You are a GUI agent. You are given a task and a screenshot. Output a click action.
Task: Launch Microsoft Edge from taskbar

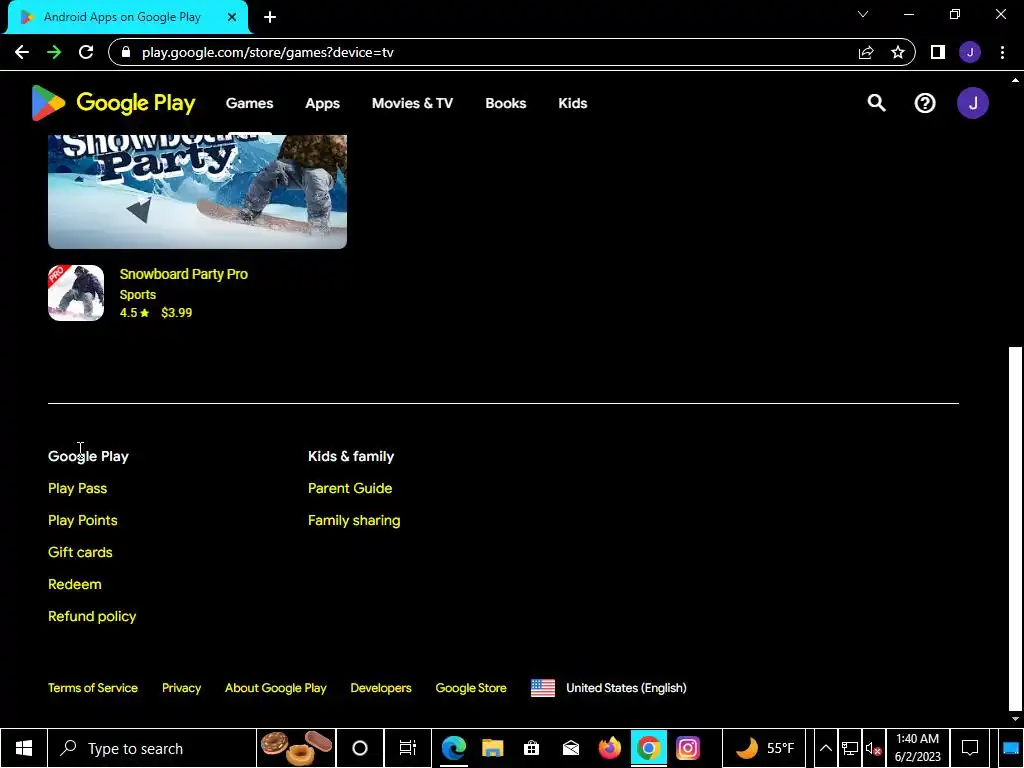point(454,748)
